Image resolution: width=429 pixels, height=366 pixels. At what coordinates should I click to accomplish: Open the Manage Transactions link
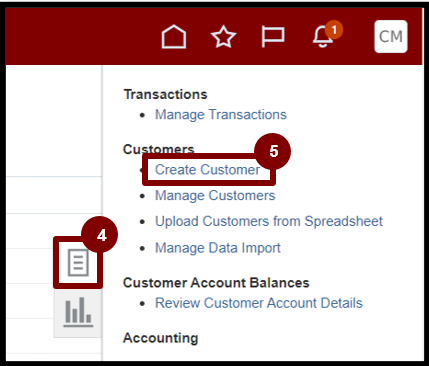221,115
